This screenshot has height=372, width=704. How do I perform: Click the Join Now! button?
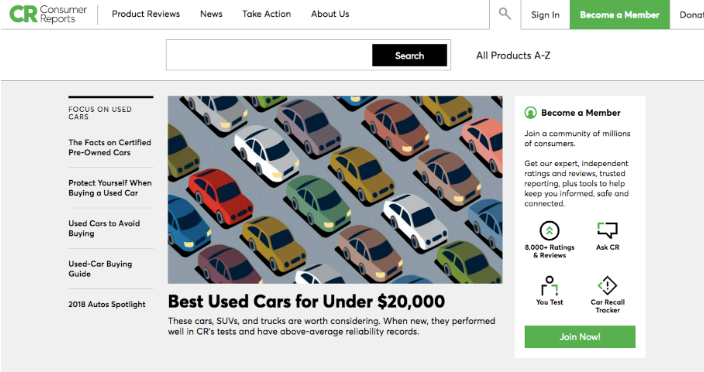(580, 337)
